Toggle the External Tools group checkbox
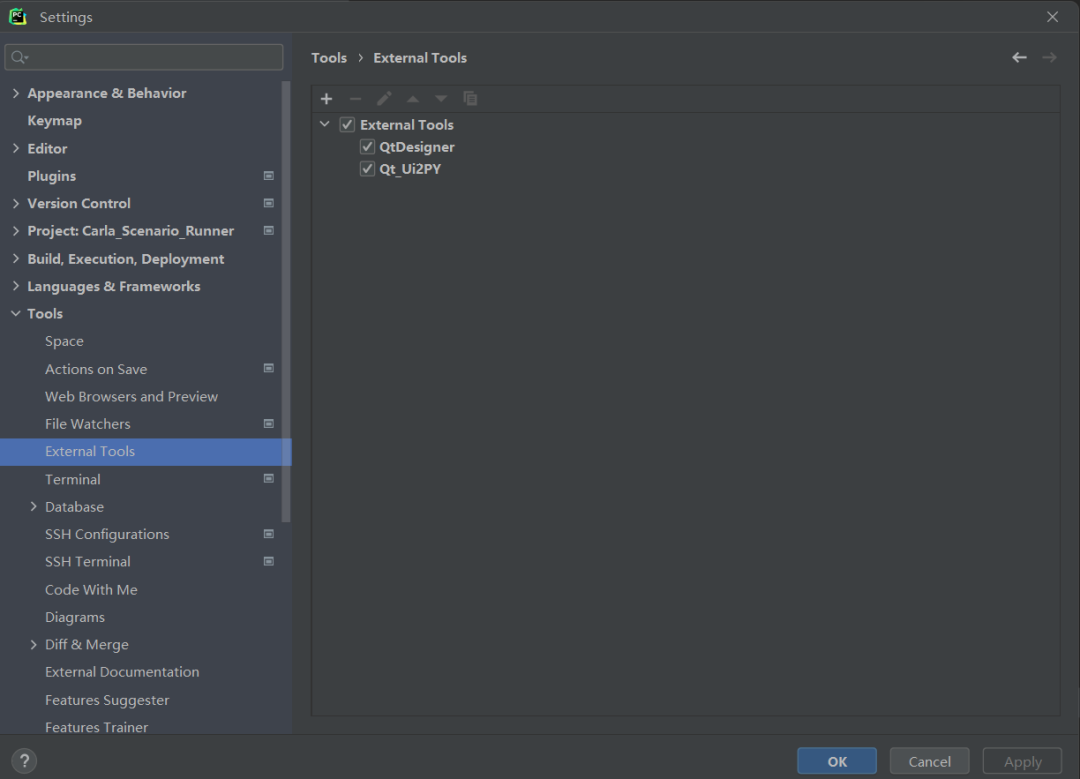1080x779 pixels. (347, 125)
